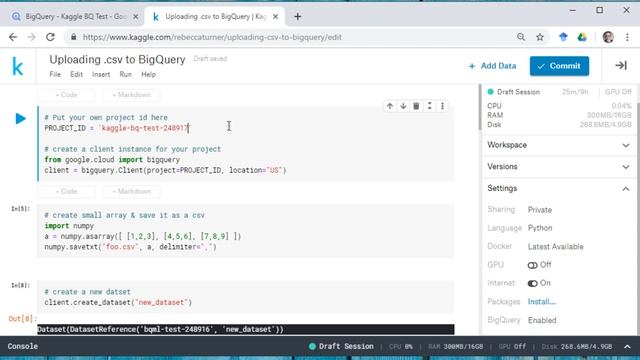
Task: Run the PROJECT_ID code cell
Action: 20,119
